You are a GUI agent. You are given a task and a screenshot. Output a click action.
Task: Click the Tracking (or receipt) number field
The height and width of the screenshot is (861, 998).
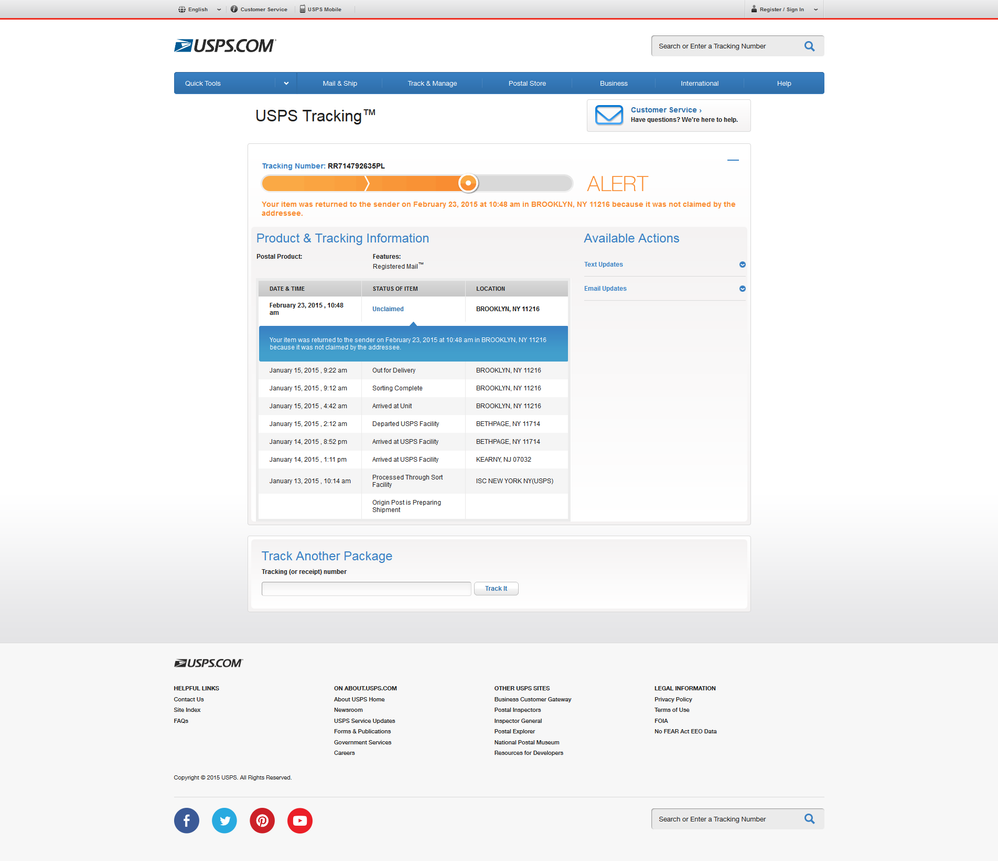(x=366, y=589)
